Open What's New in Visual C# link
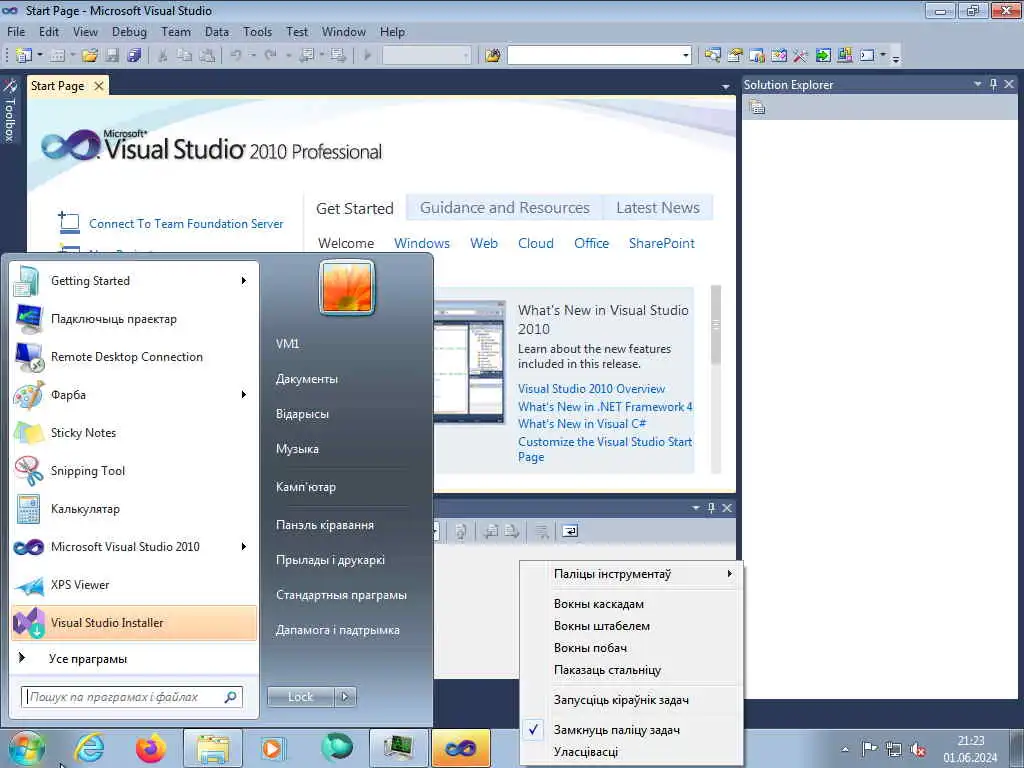1024x768 pixels. tap(582, 424)
